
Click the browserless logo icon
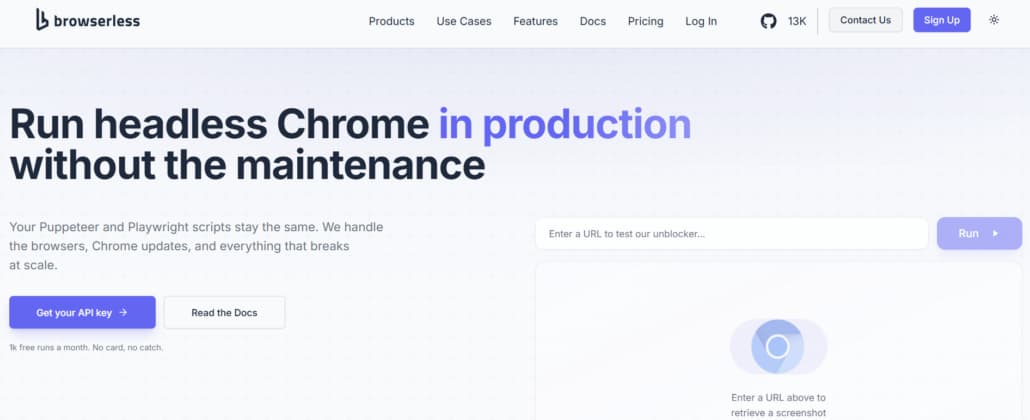pyautogui.click(x=42, y=20)
